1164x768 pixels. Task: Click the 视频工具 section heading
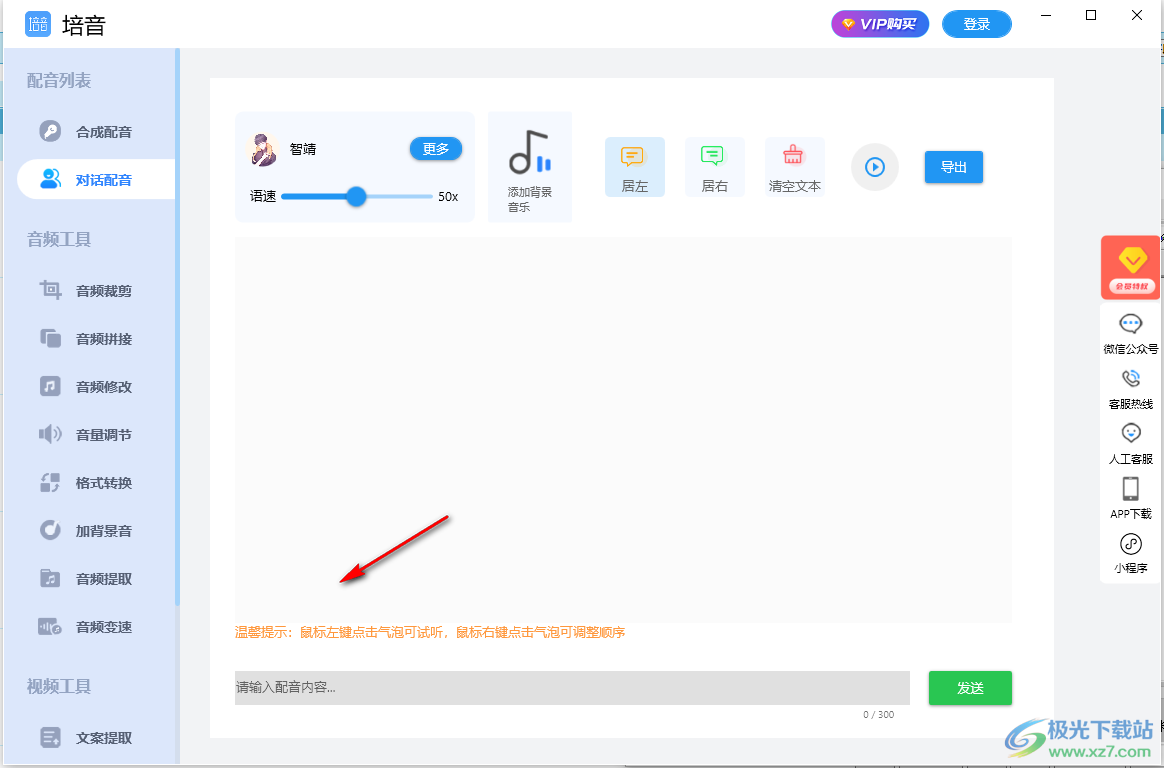tap(59, 686)
